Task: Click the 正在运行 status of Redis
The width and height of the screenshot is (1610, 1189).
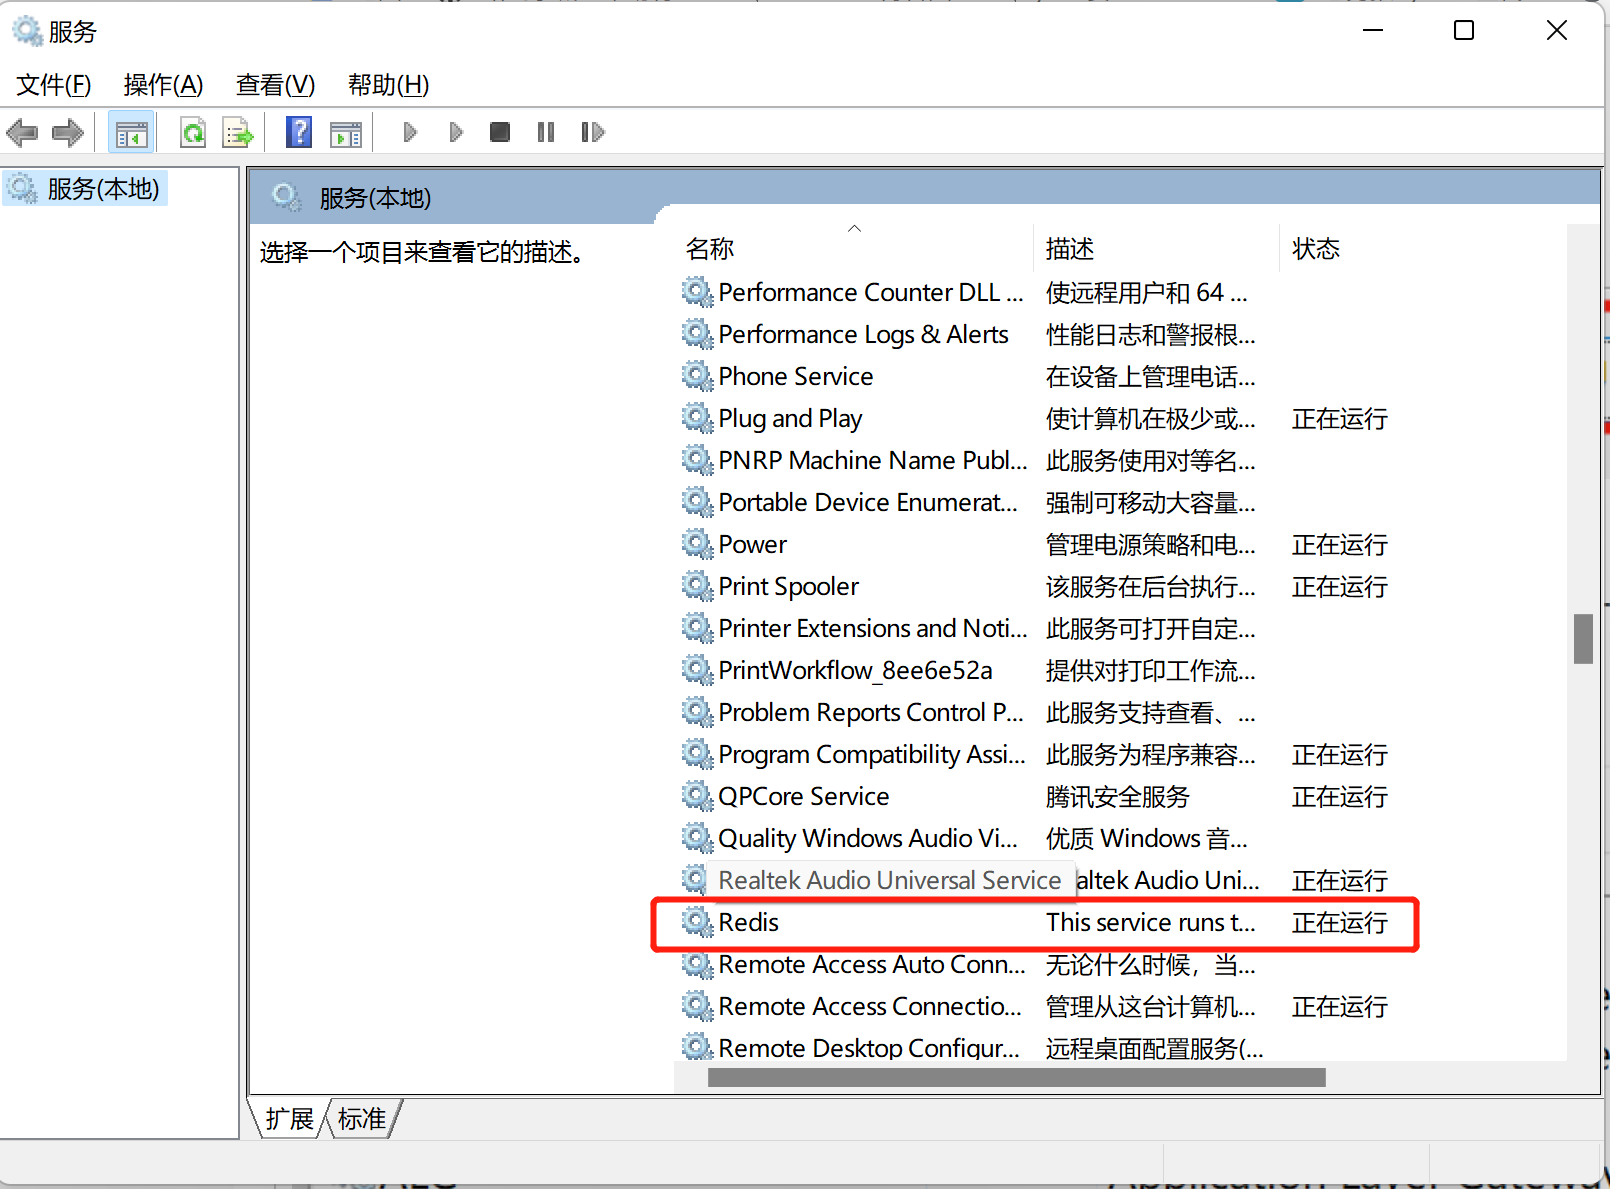Action: click(x=1339, y=922)
